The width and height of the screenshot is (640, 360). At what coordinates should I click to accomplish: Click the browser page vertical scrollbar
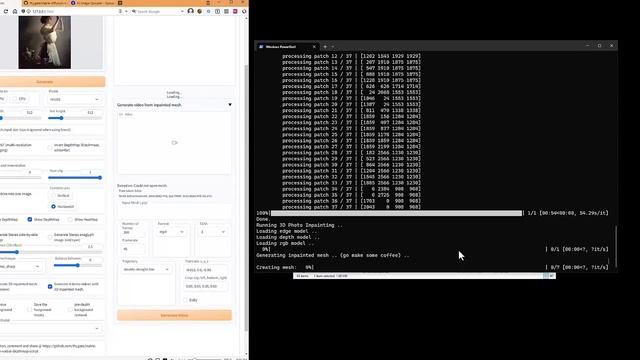[x=246, y=198]
